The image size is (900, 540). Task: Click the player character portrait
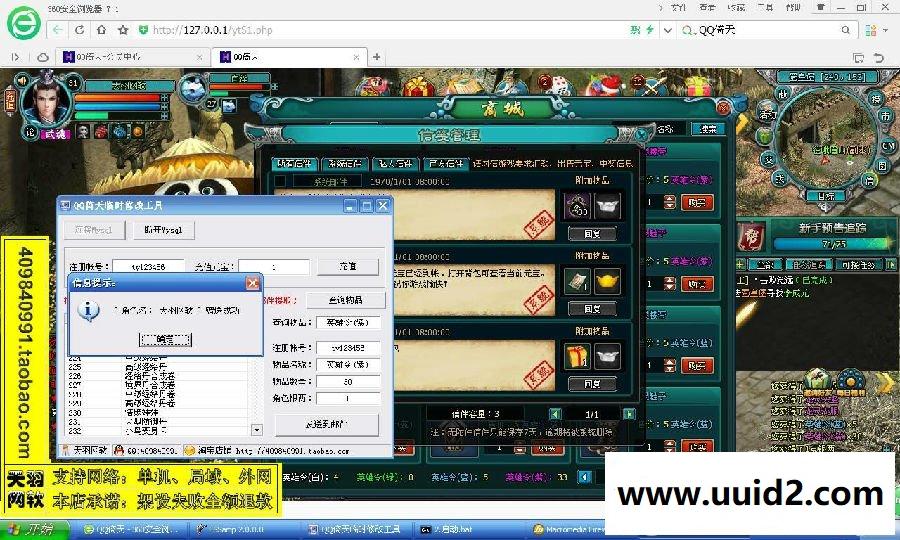tap(46, 102)
